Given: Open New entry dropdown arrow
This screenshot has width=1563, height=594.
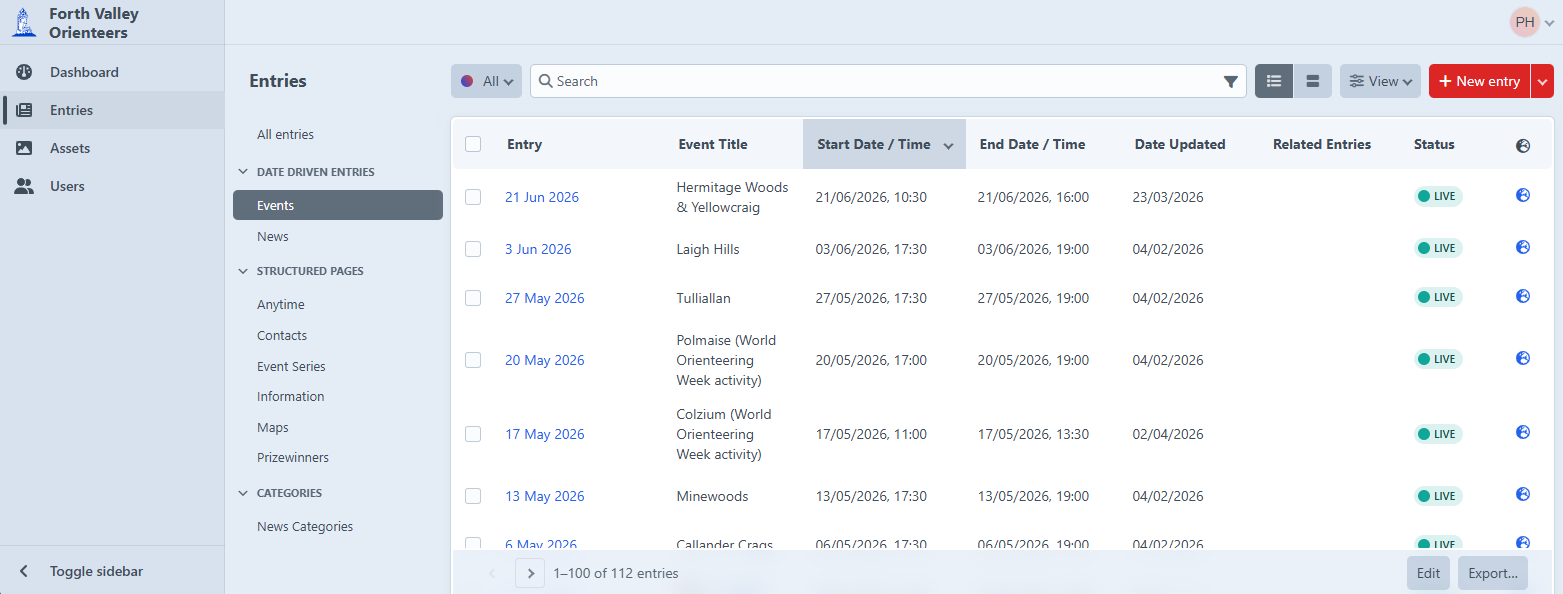Looking at the screenshot, I should point(1542,81).
